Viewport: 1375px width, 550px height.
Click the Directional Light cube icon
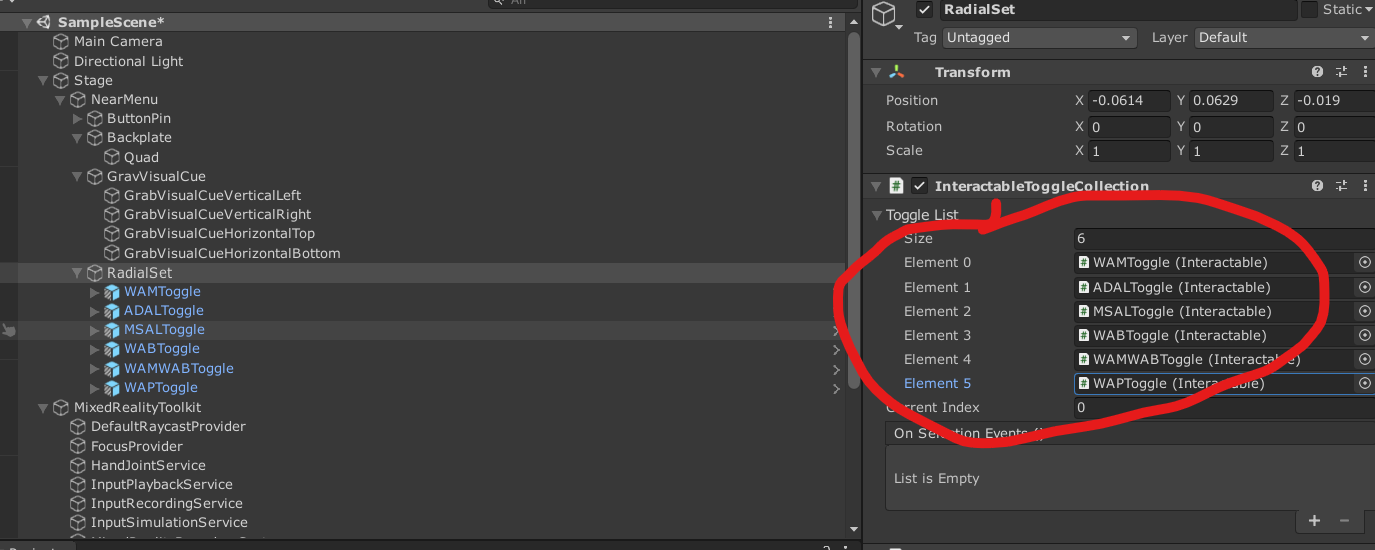61,61
